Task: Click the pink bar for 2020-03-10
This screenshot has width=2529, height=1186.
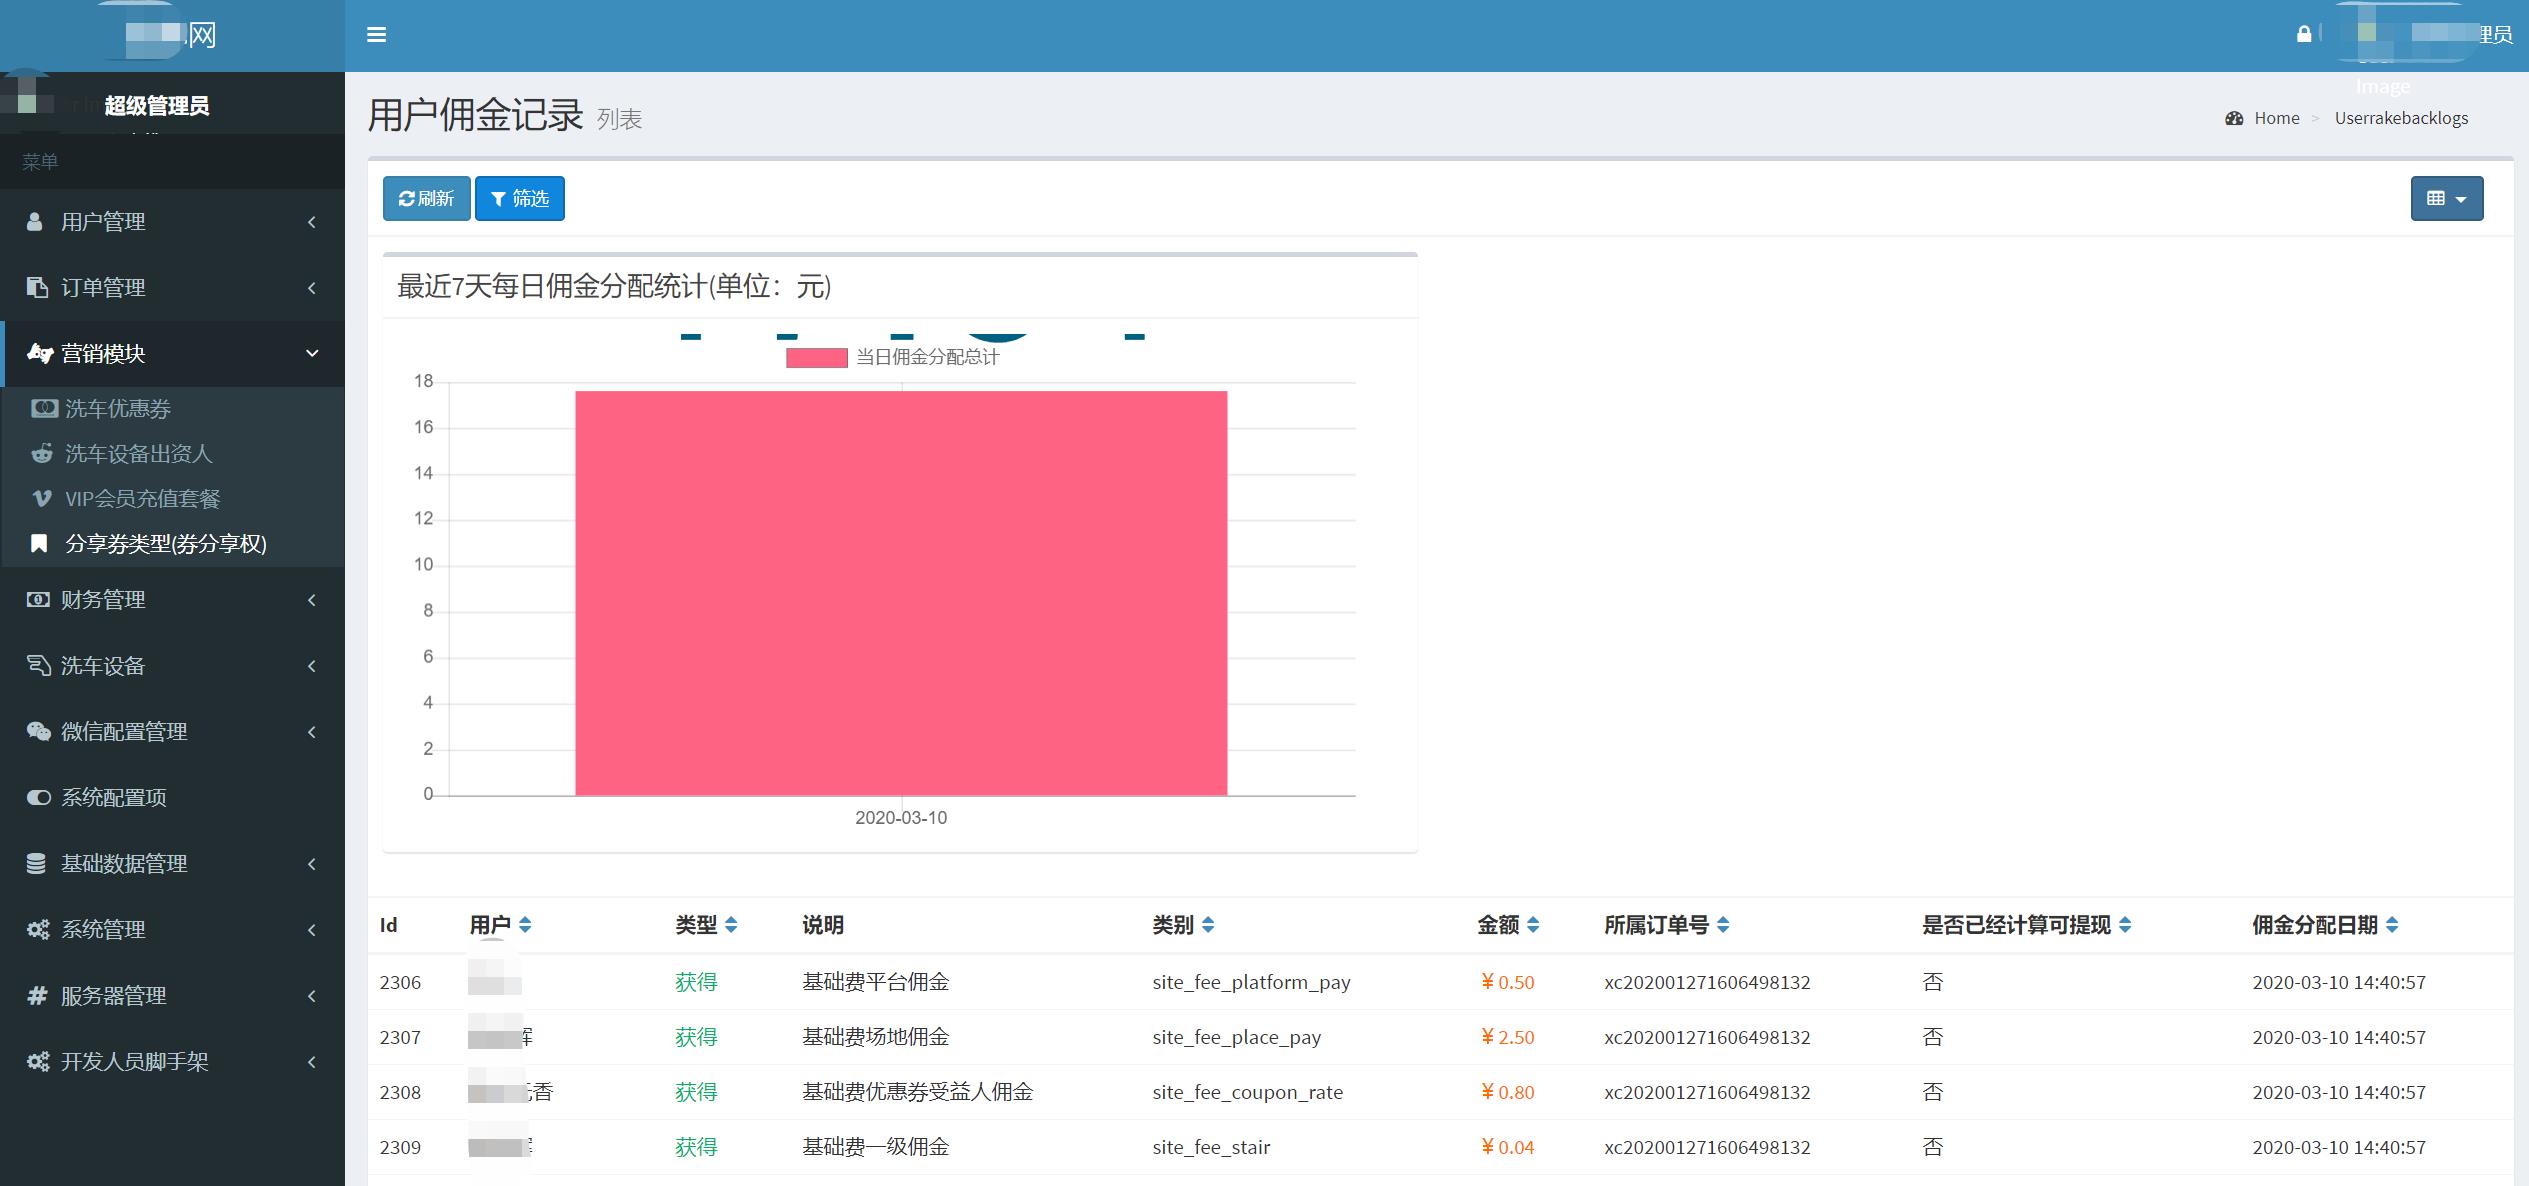Action: click(900, 593)
